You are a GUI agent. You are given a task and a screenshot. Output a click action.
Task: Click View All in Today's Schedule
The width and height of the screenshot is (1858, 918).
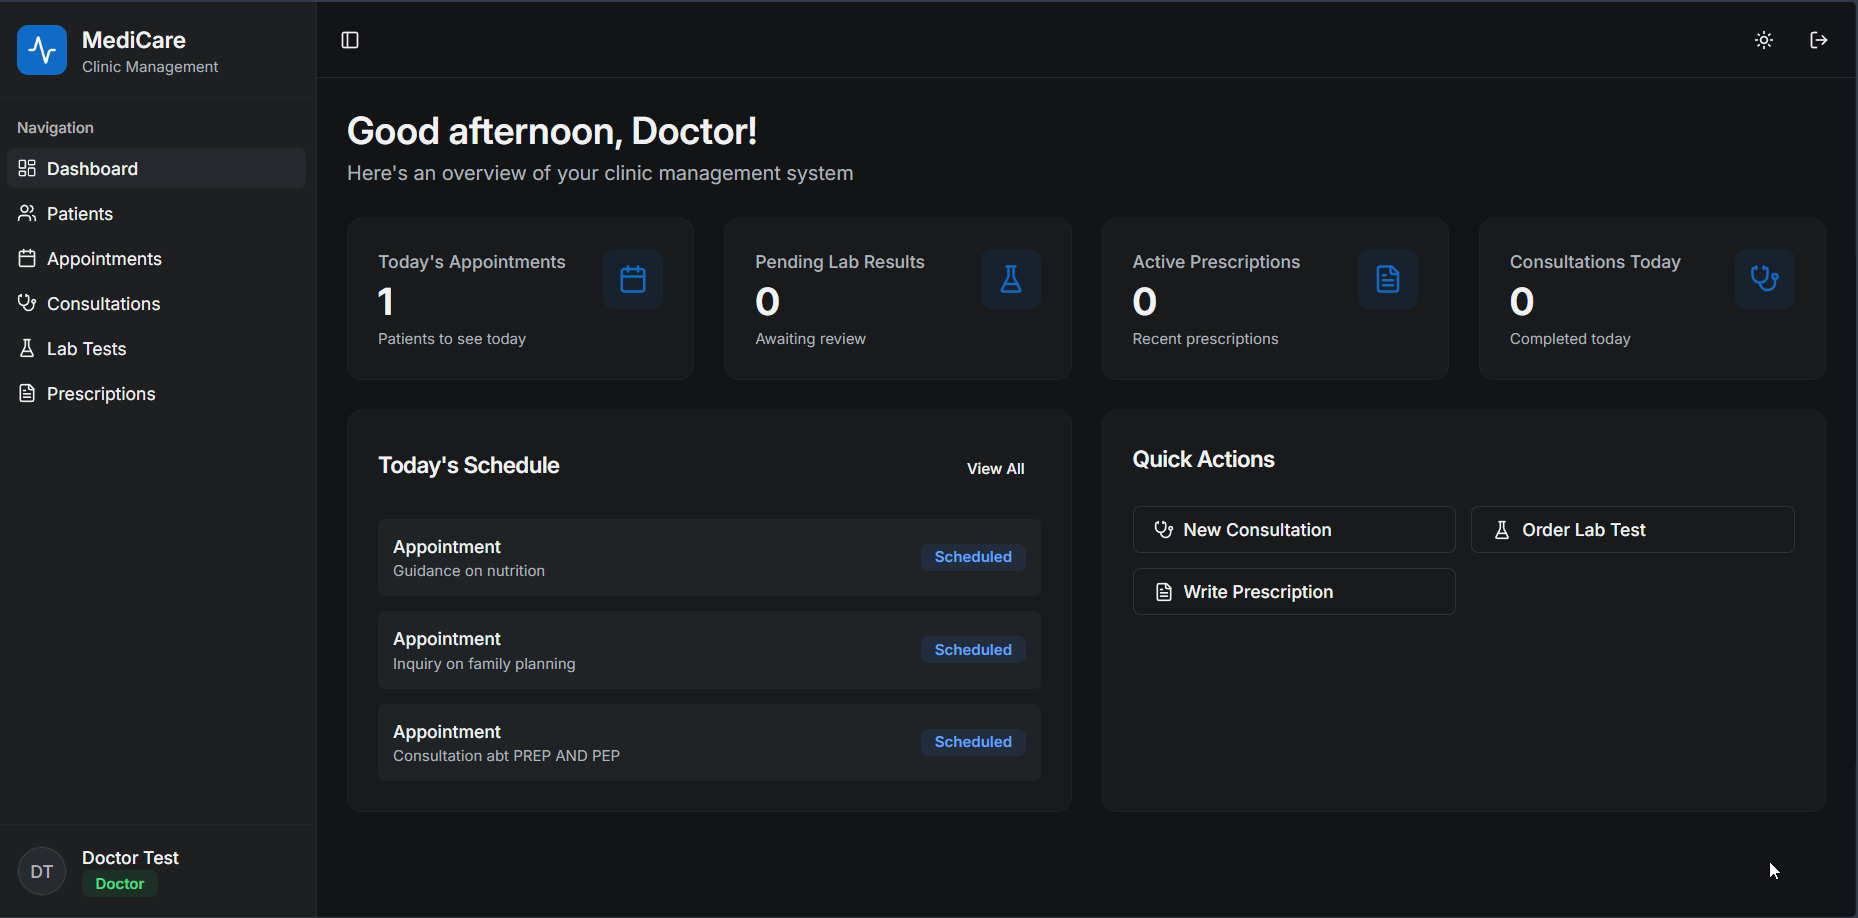(x=995, y=469)
